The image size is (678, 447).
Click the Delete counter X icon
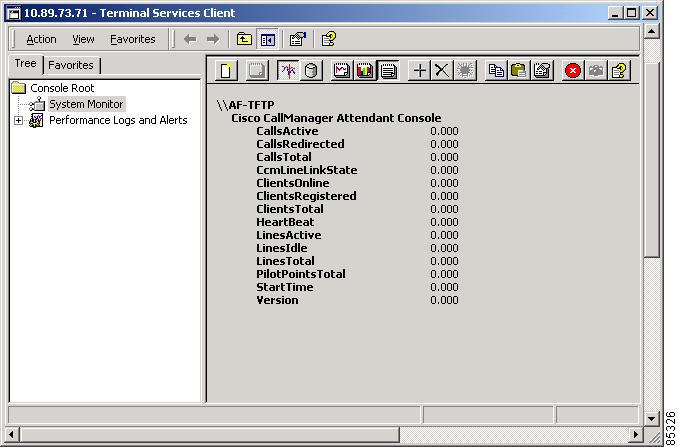tap(442, 70)
